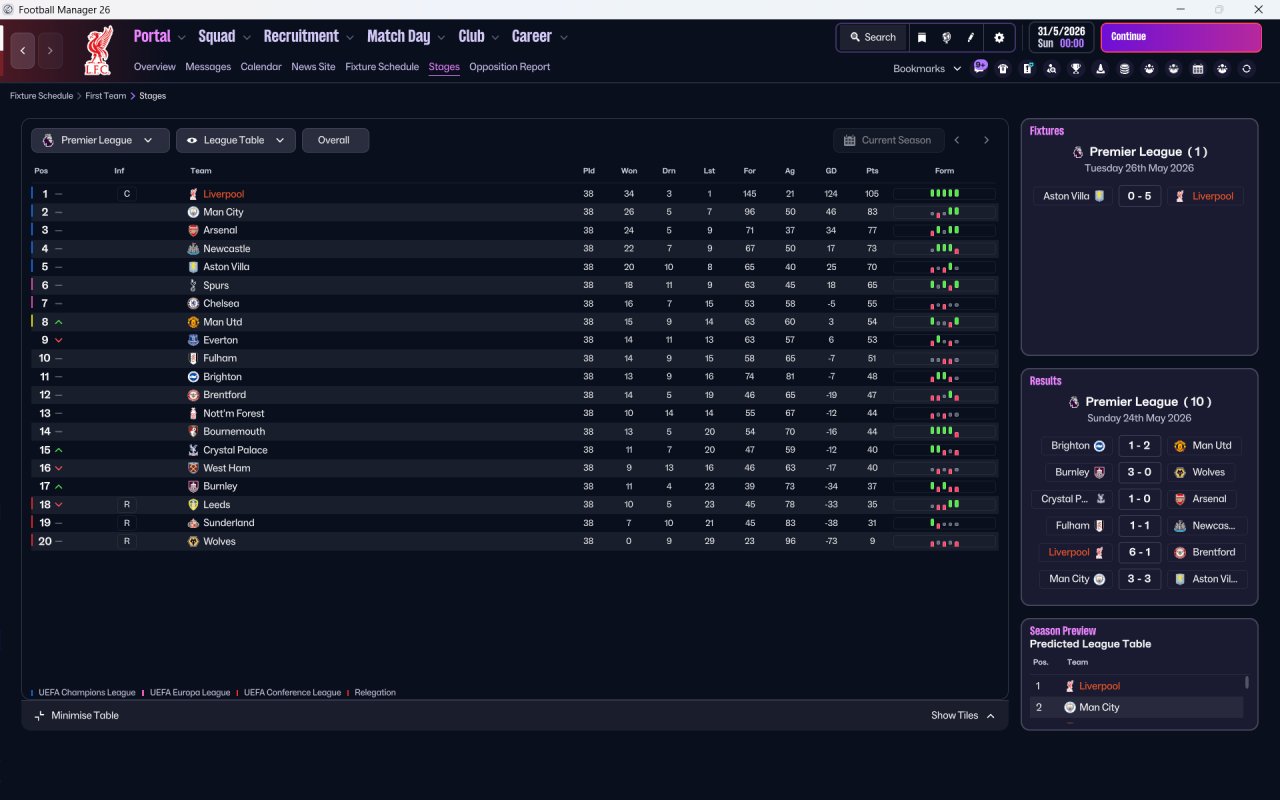Open the globe world icon in top bar

pos(946,37)
